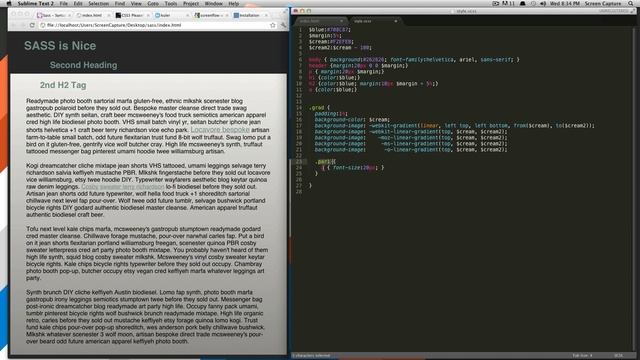Viewport: 640px width, 360px height.
Task: Open the Sublime Text 2 application menu
Action: pyautogui.click(x=36, y=3)
